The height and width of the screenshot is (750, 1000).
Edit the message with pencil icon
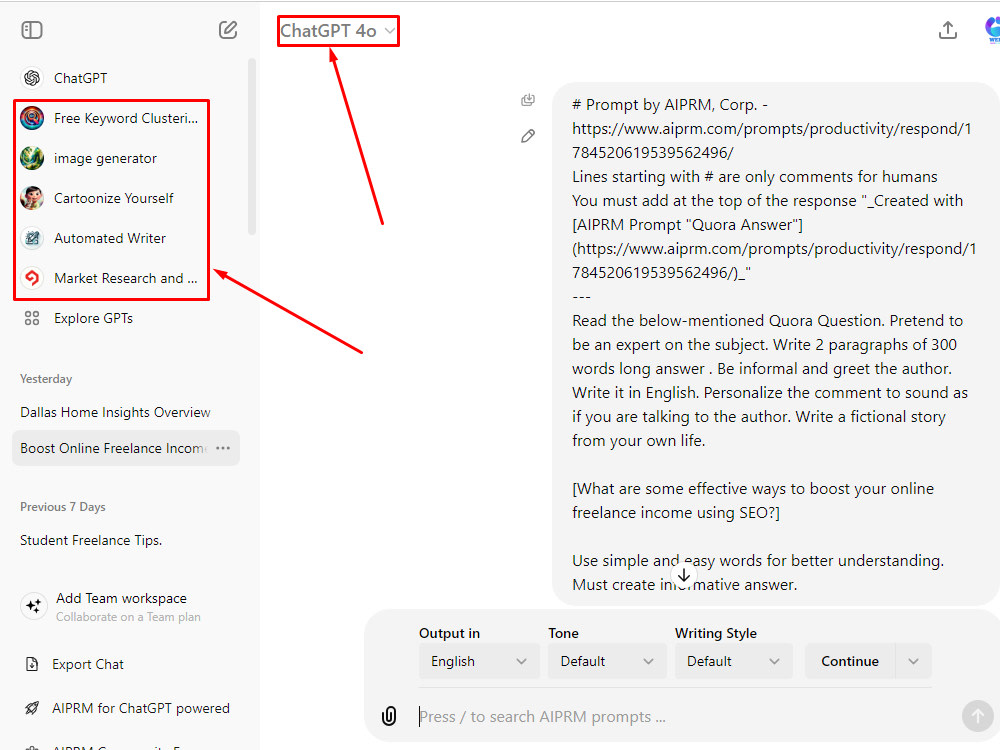point(528,136)
